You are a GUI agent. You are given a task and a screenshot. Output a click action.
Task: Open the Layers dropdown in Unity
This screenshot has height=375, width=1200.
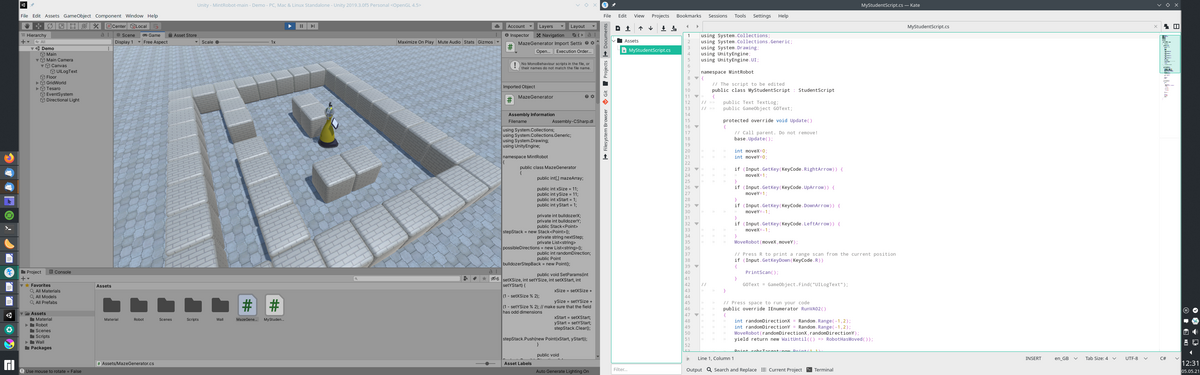click(551, 26)
